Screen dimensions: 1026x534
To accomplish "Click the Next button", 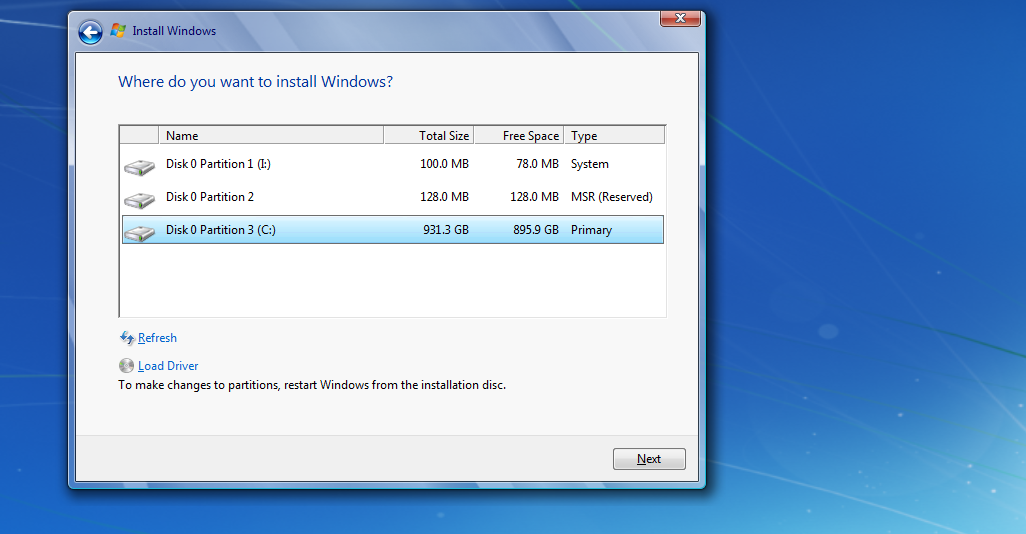I will (x=649, y=459).
